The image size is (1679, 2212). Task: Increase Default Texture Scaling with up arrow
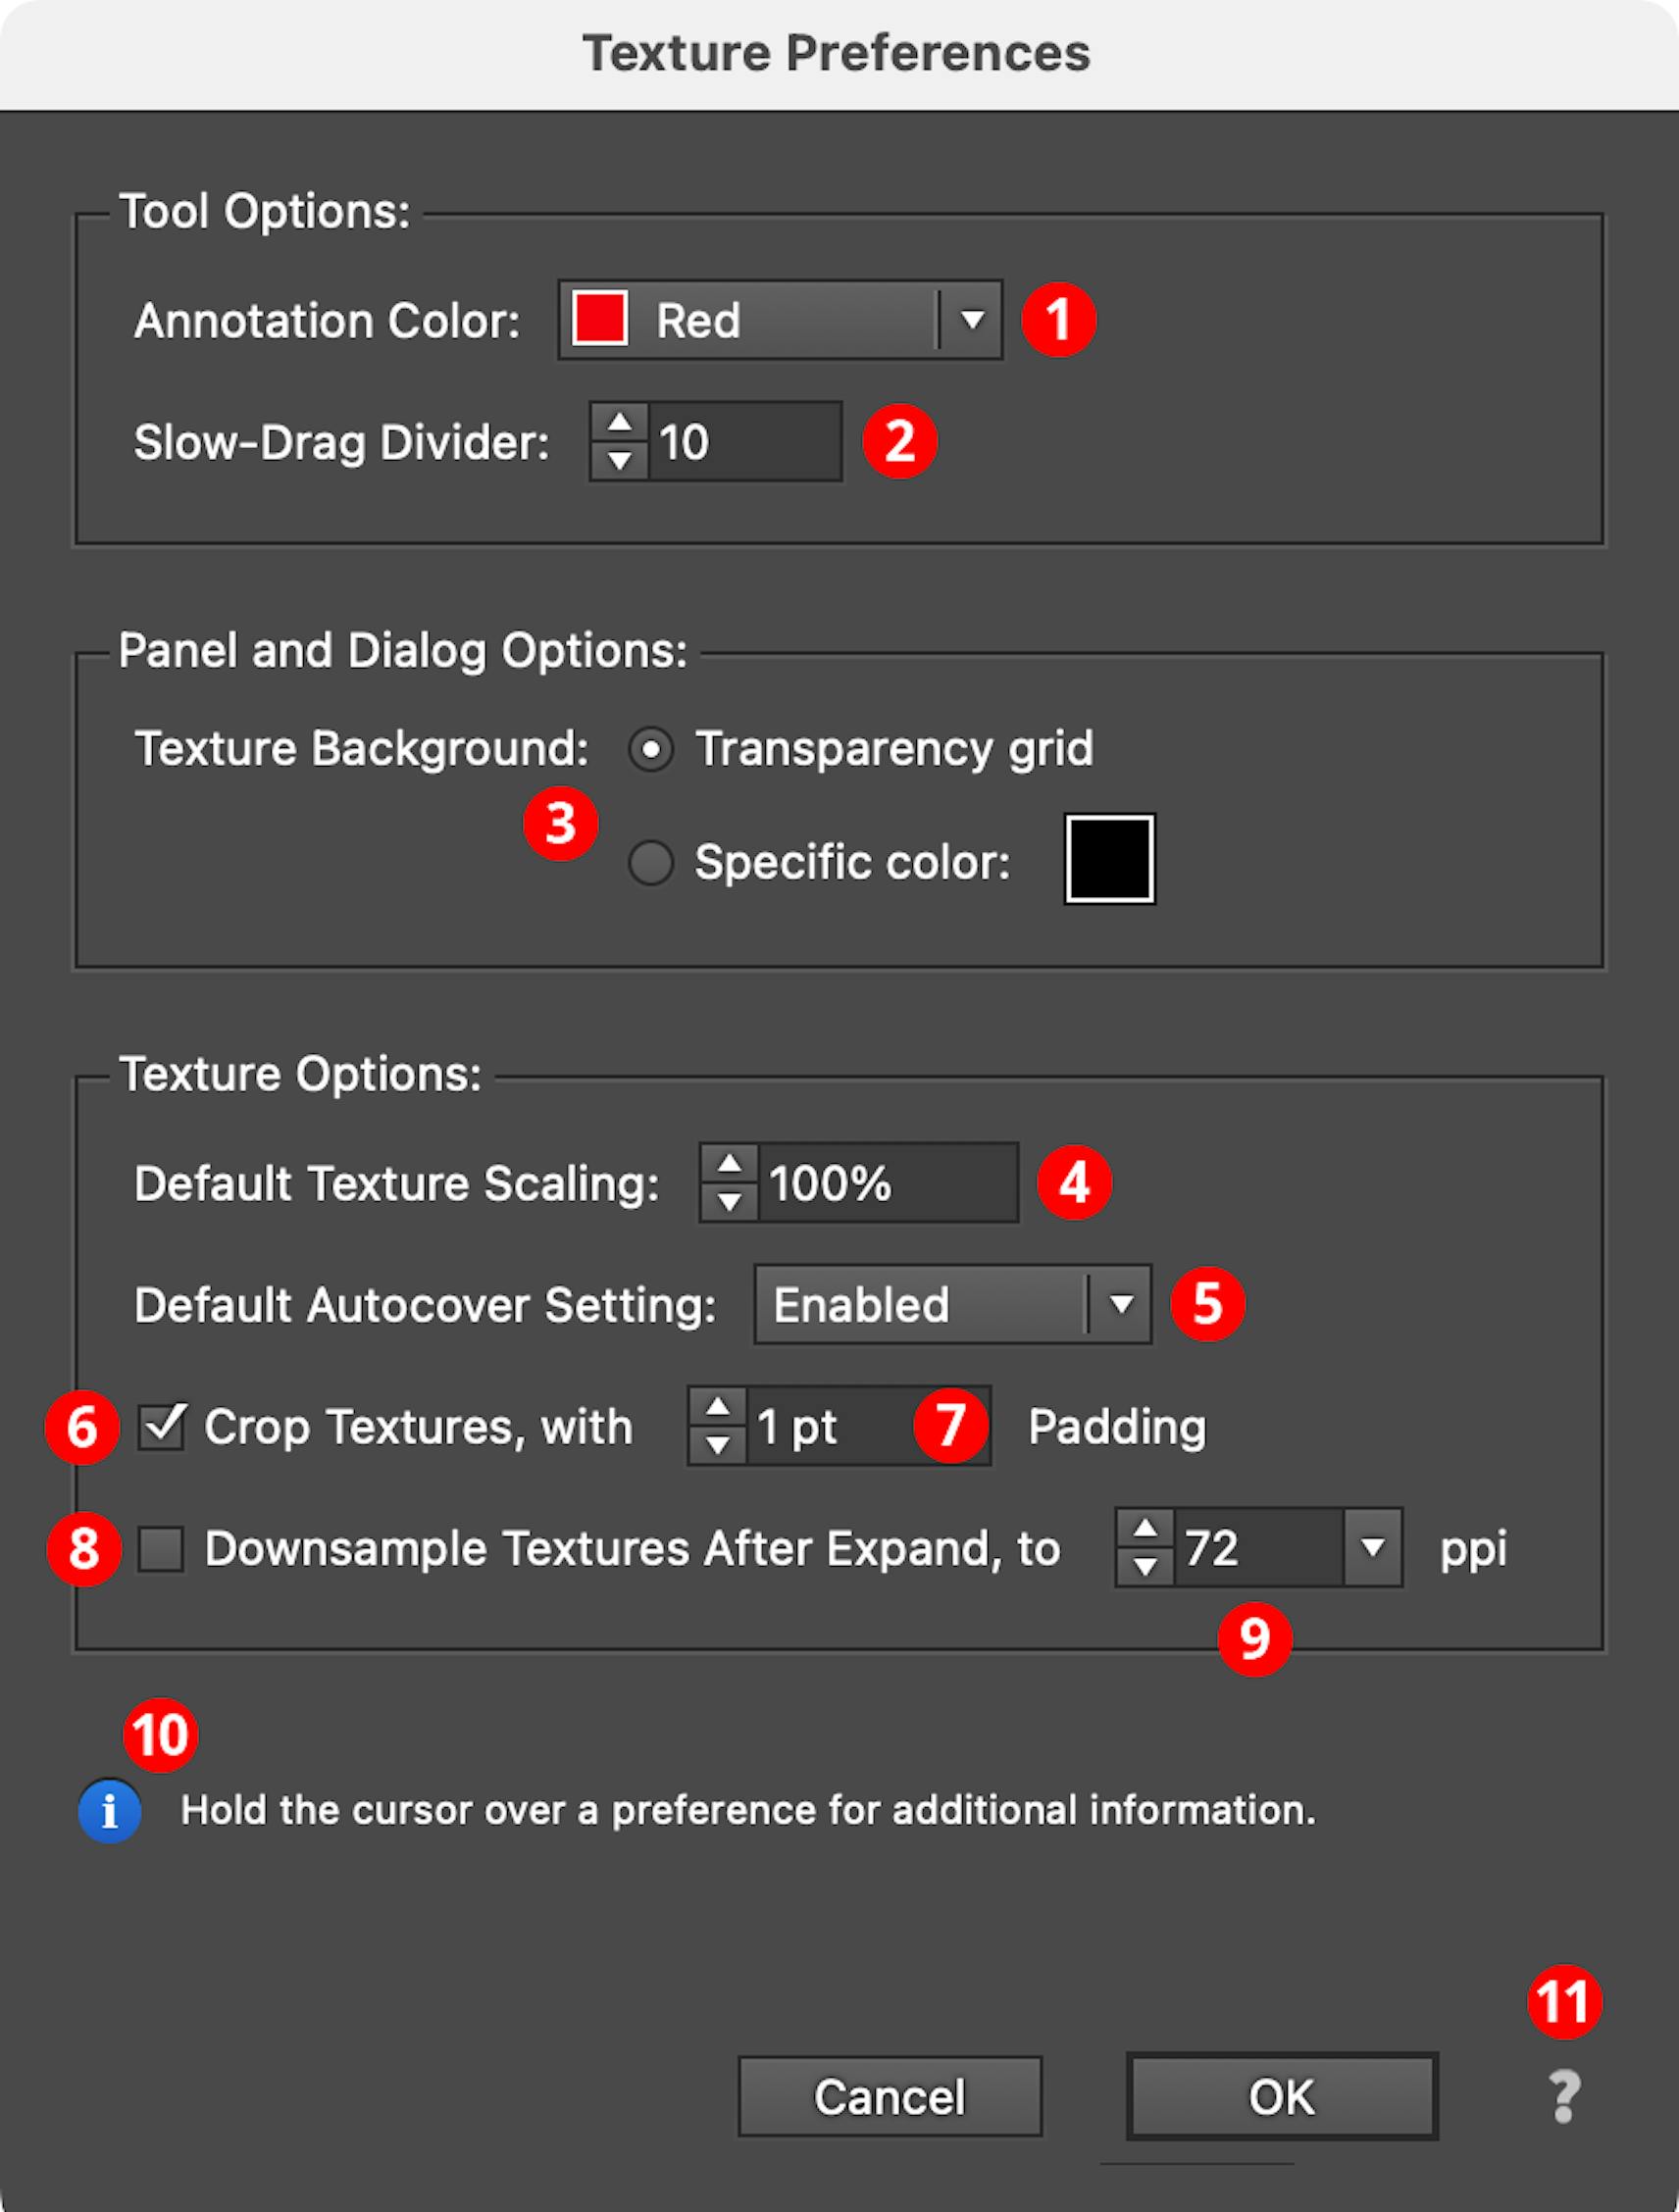click(x=729, y=1164)
